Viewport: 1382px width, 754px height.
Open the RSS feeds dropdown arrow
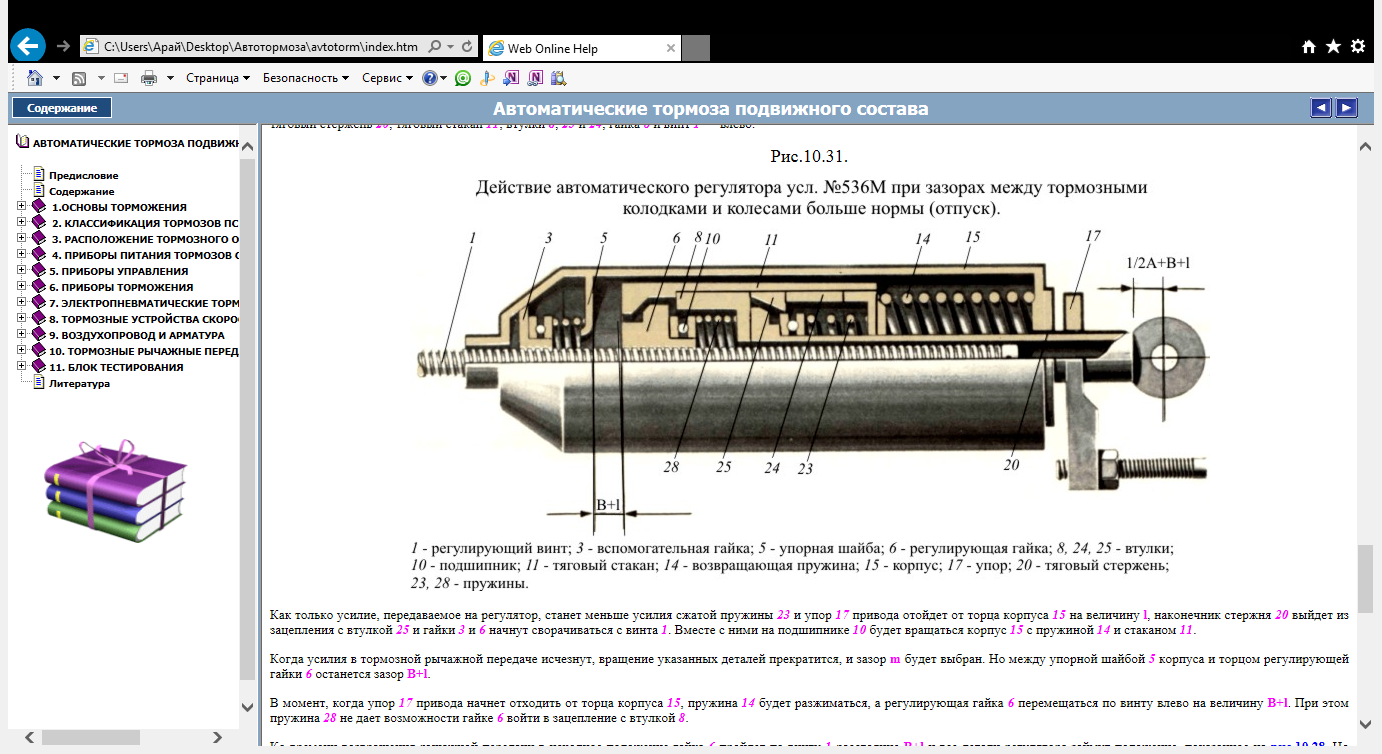[99, 78]
